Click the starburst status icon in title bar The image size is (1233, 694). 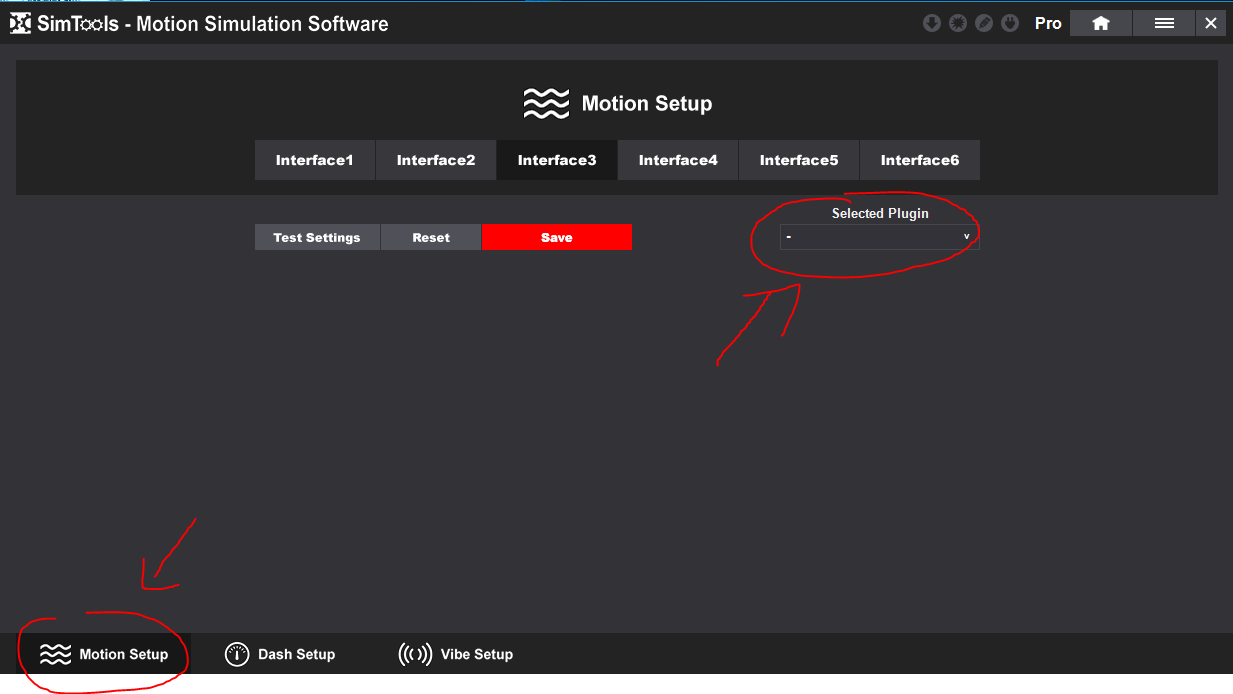tap(958, 23)
